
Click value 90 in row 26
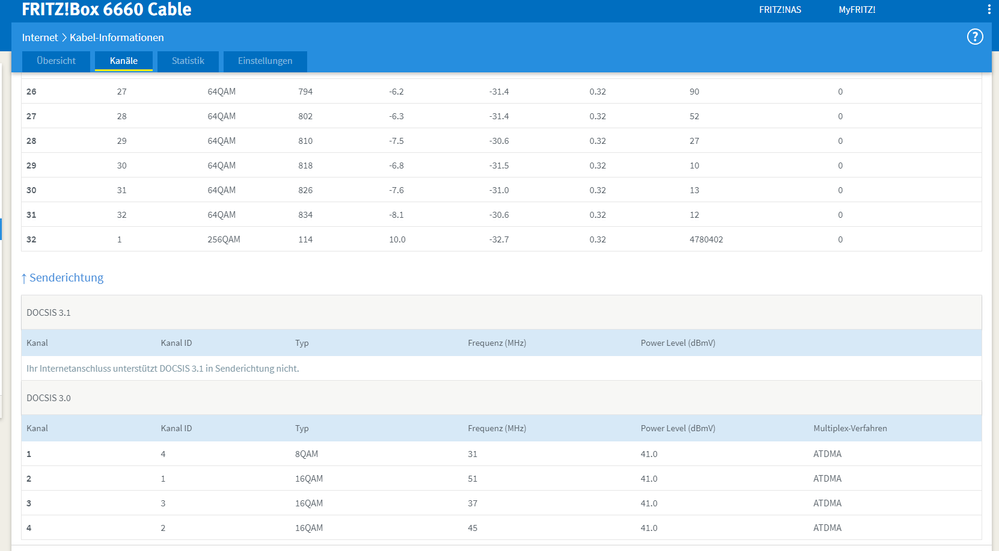click(x=694, y=92)
